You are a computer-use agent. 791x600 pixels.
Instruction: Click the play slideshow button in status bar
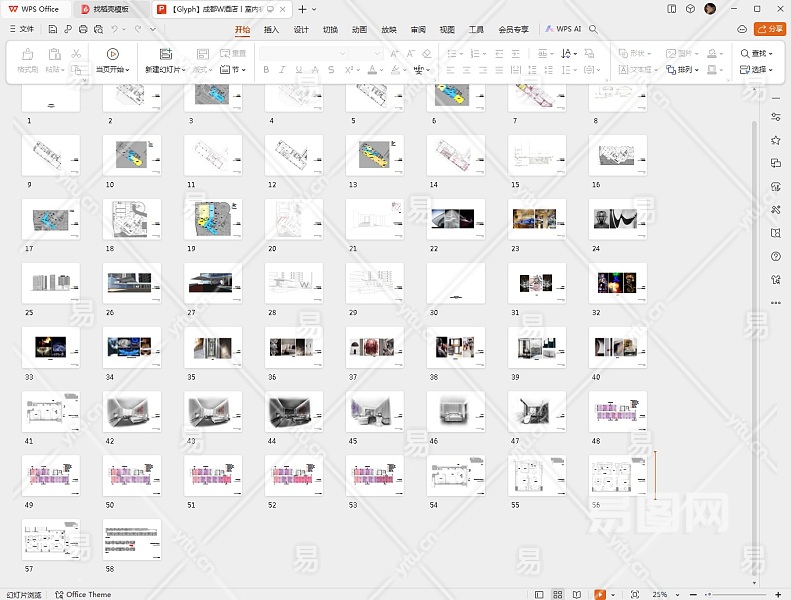(599, 594)
